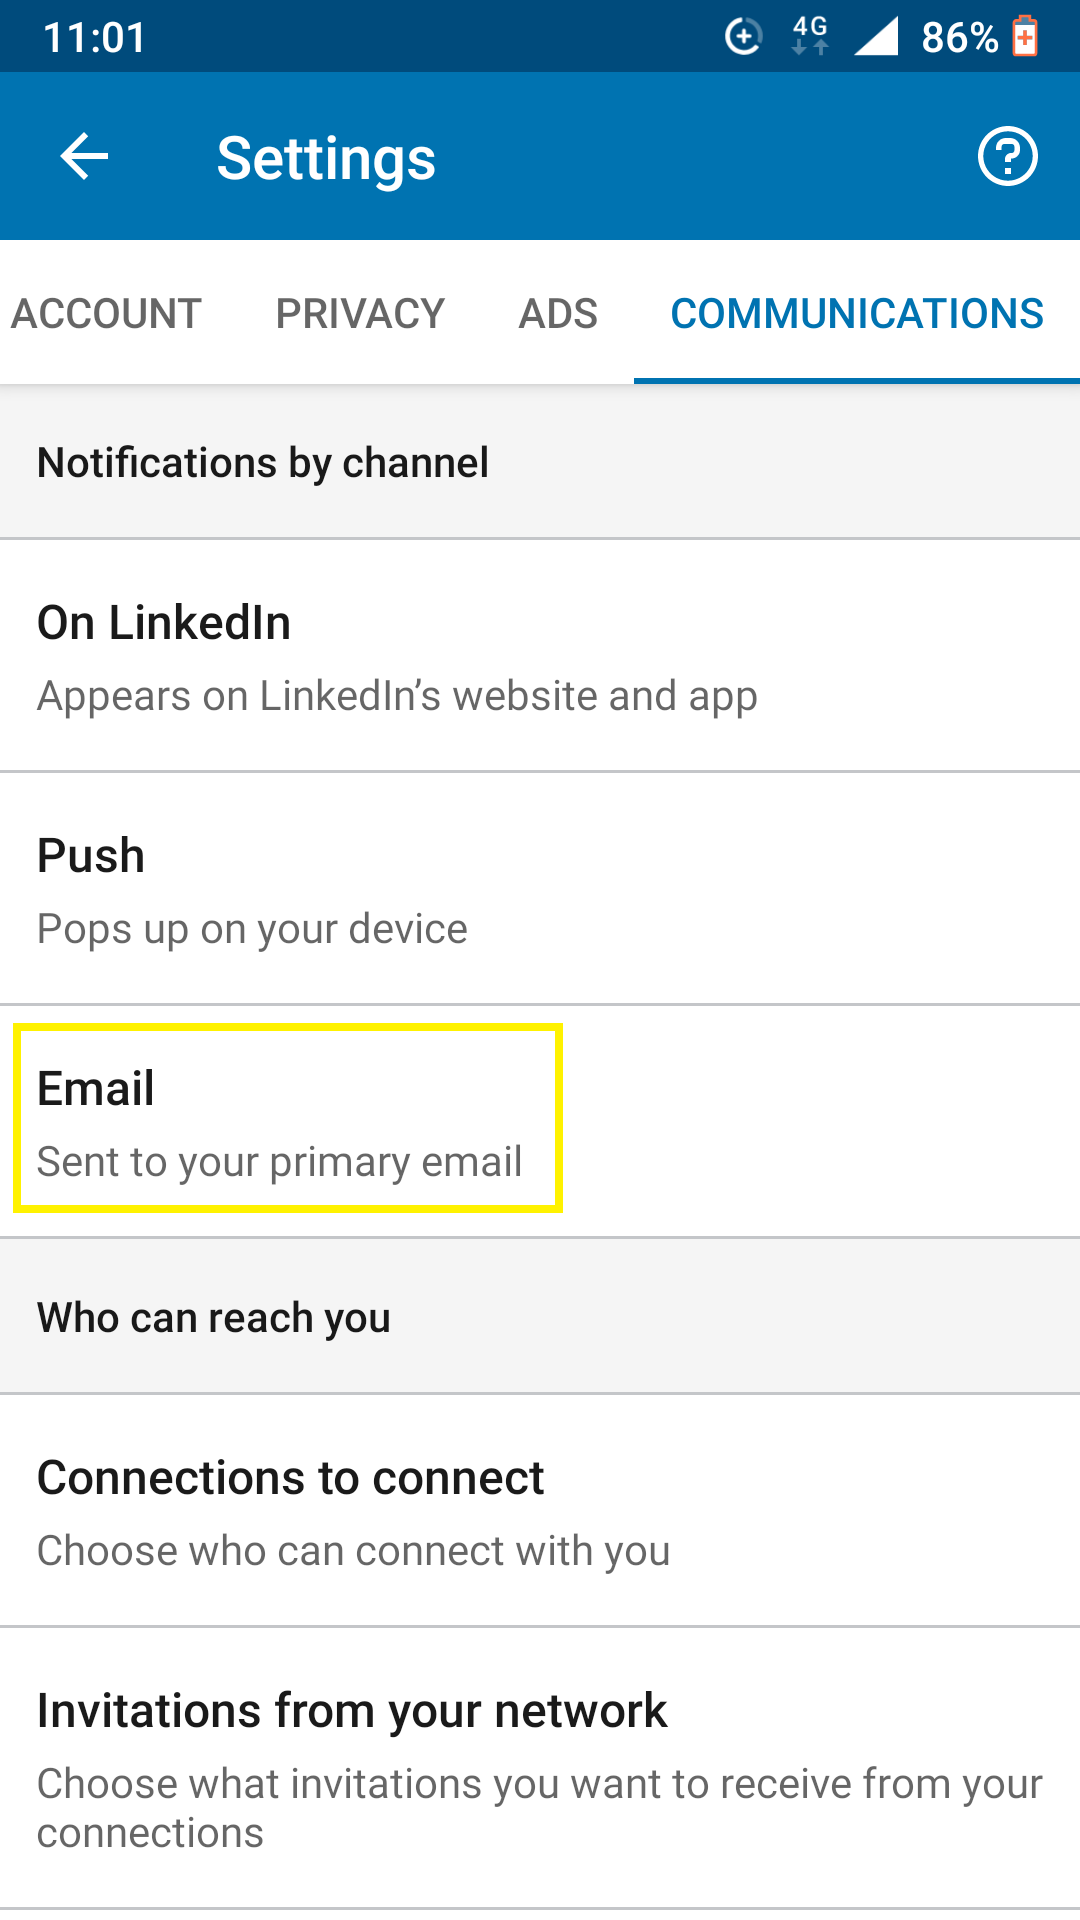Open Connections to connect setting
The image size is (1080, 1920).
coord(540,1511)
